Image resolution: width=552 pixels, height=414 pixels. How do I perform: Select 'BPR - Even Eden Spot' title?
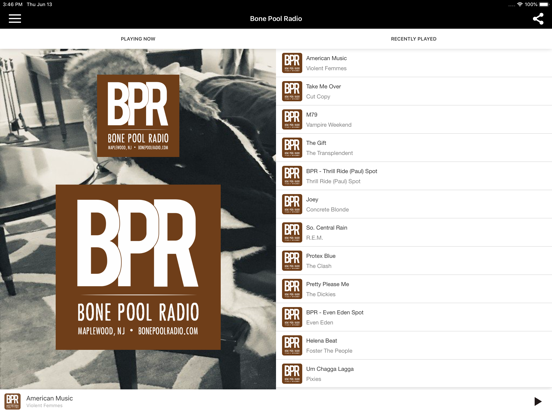click(x=334, y=312)
